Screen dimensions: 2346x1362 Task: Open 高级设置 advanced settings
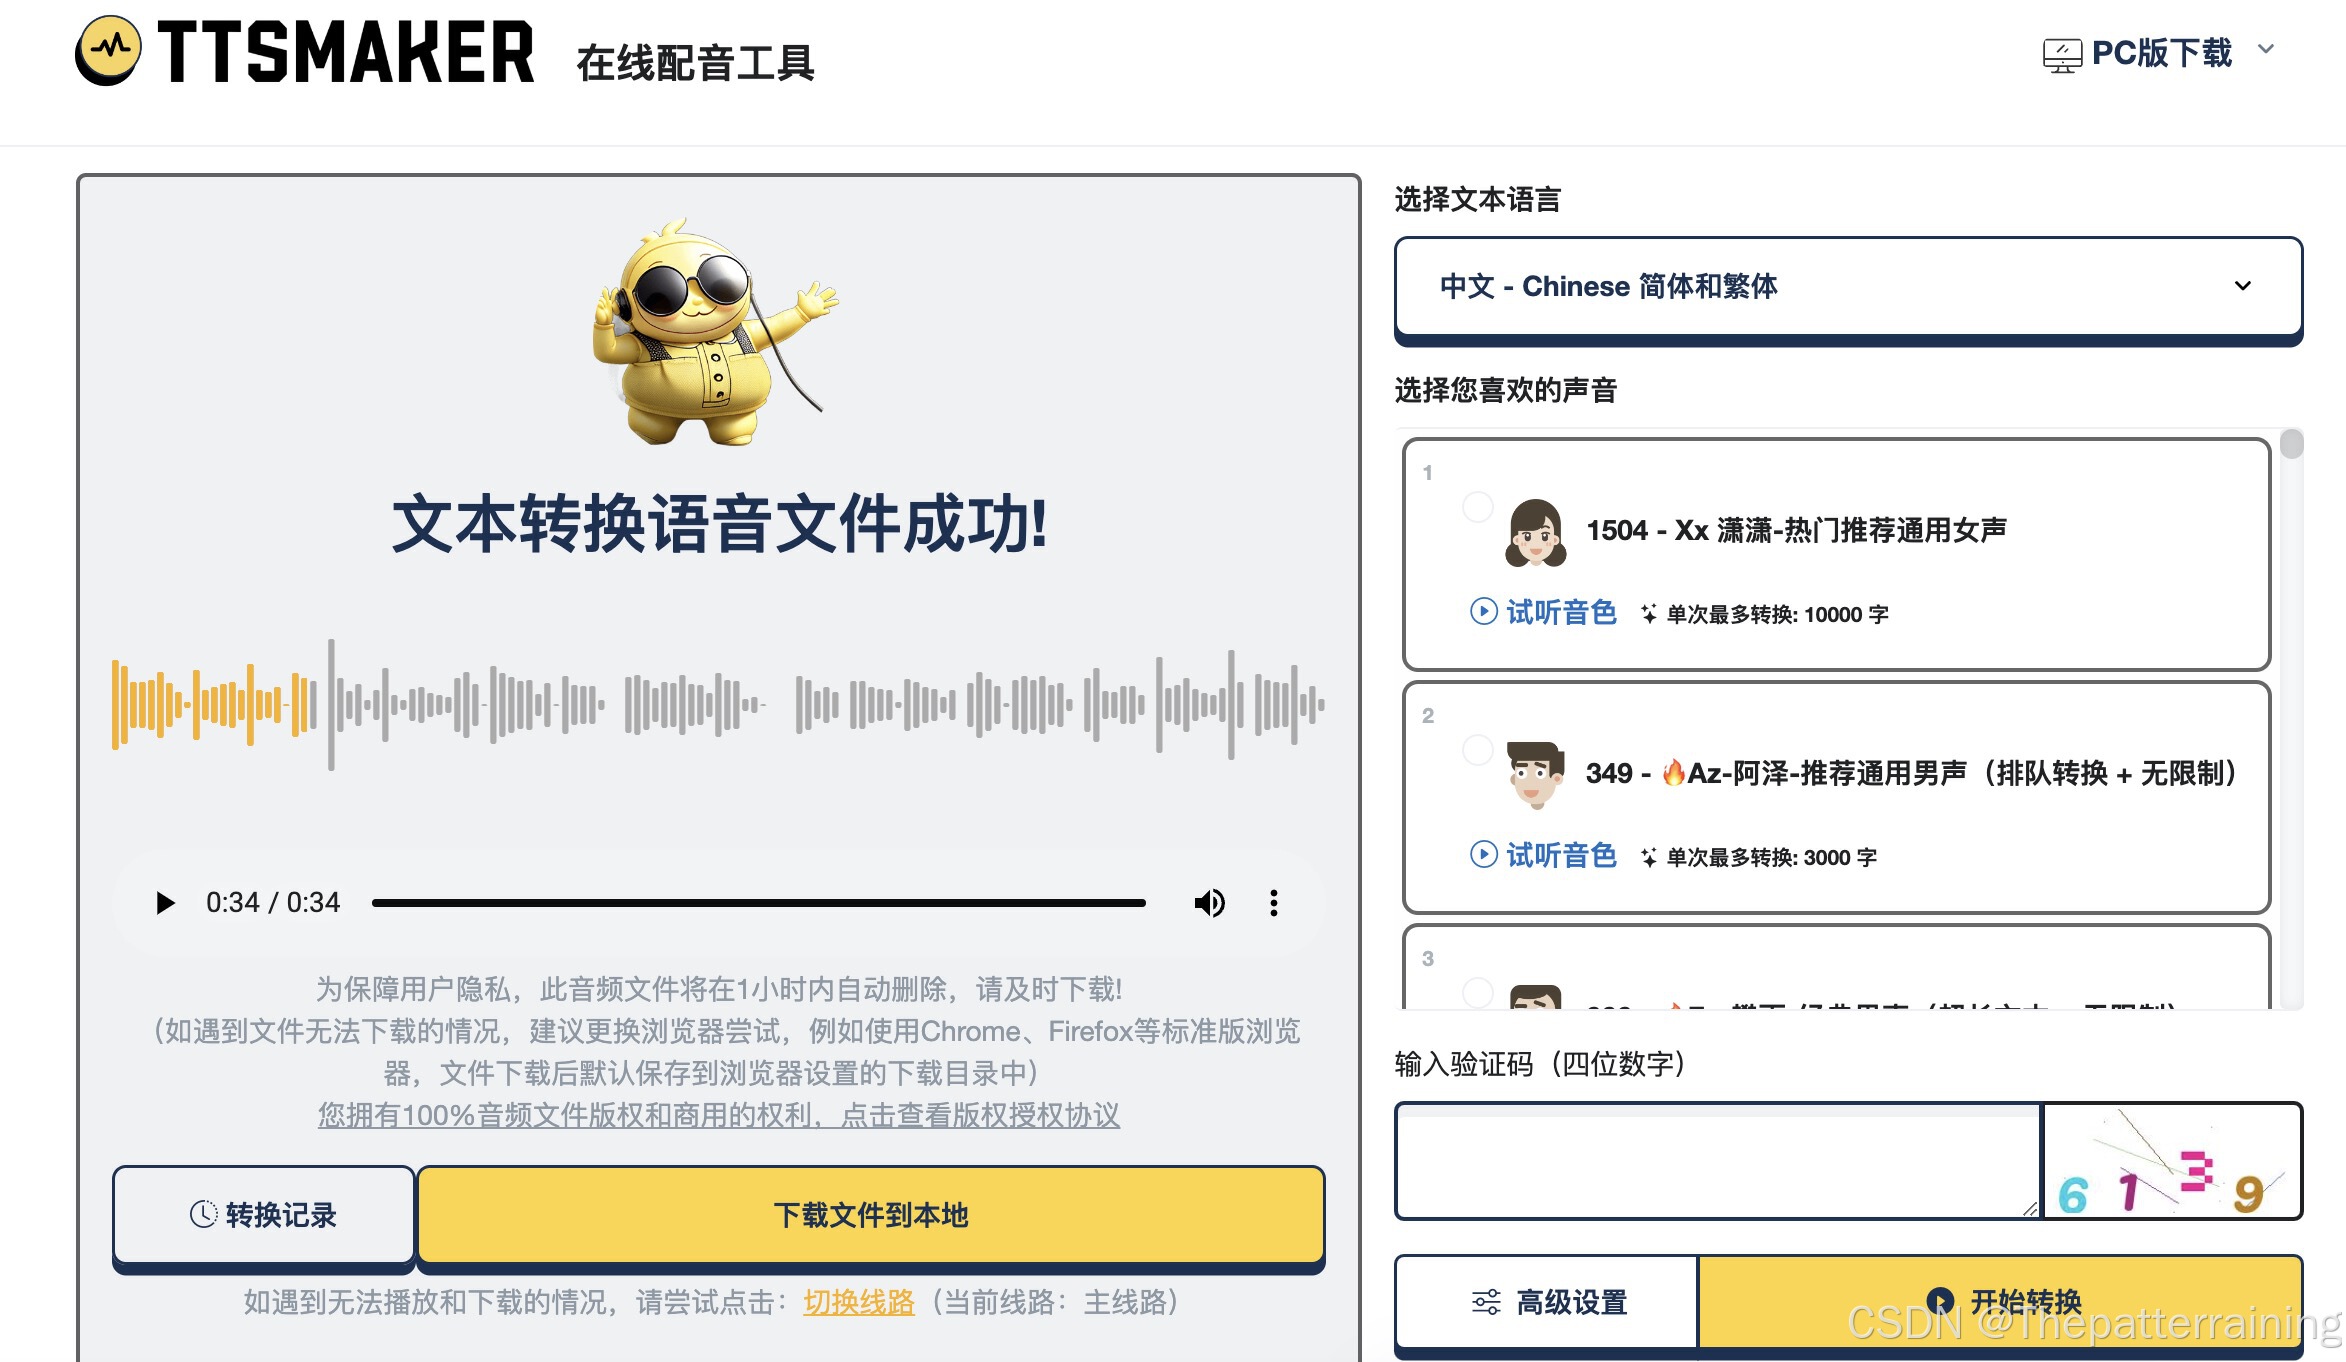click(x=1547, y=1302)
